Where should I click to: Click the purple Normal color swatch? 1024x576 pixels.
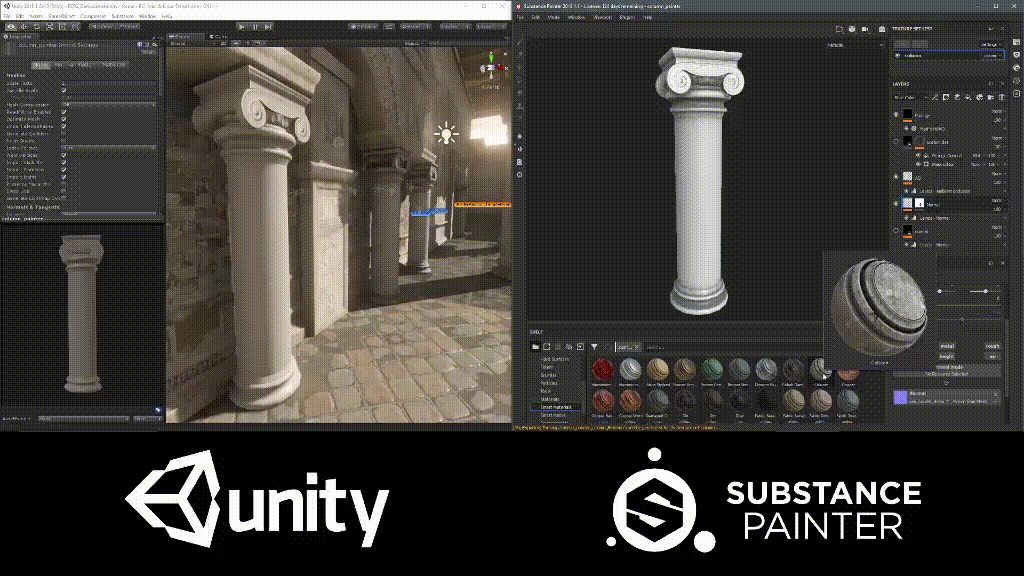coord(902,397)
